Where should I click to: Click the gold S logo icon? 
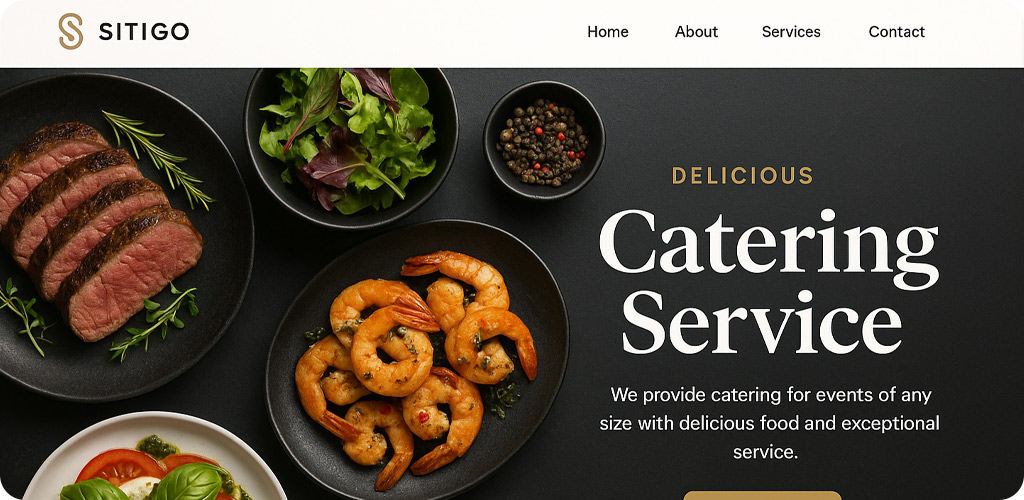(71, 31)
